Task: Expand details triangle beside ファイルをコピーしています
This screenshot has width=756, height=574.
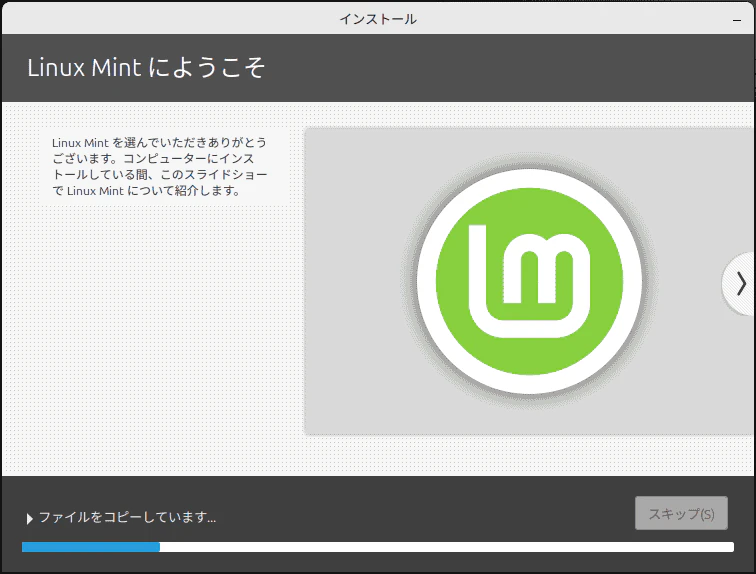Action: (29, 519)
